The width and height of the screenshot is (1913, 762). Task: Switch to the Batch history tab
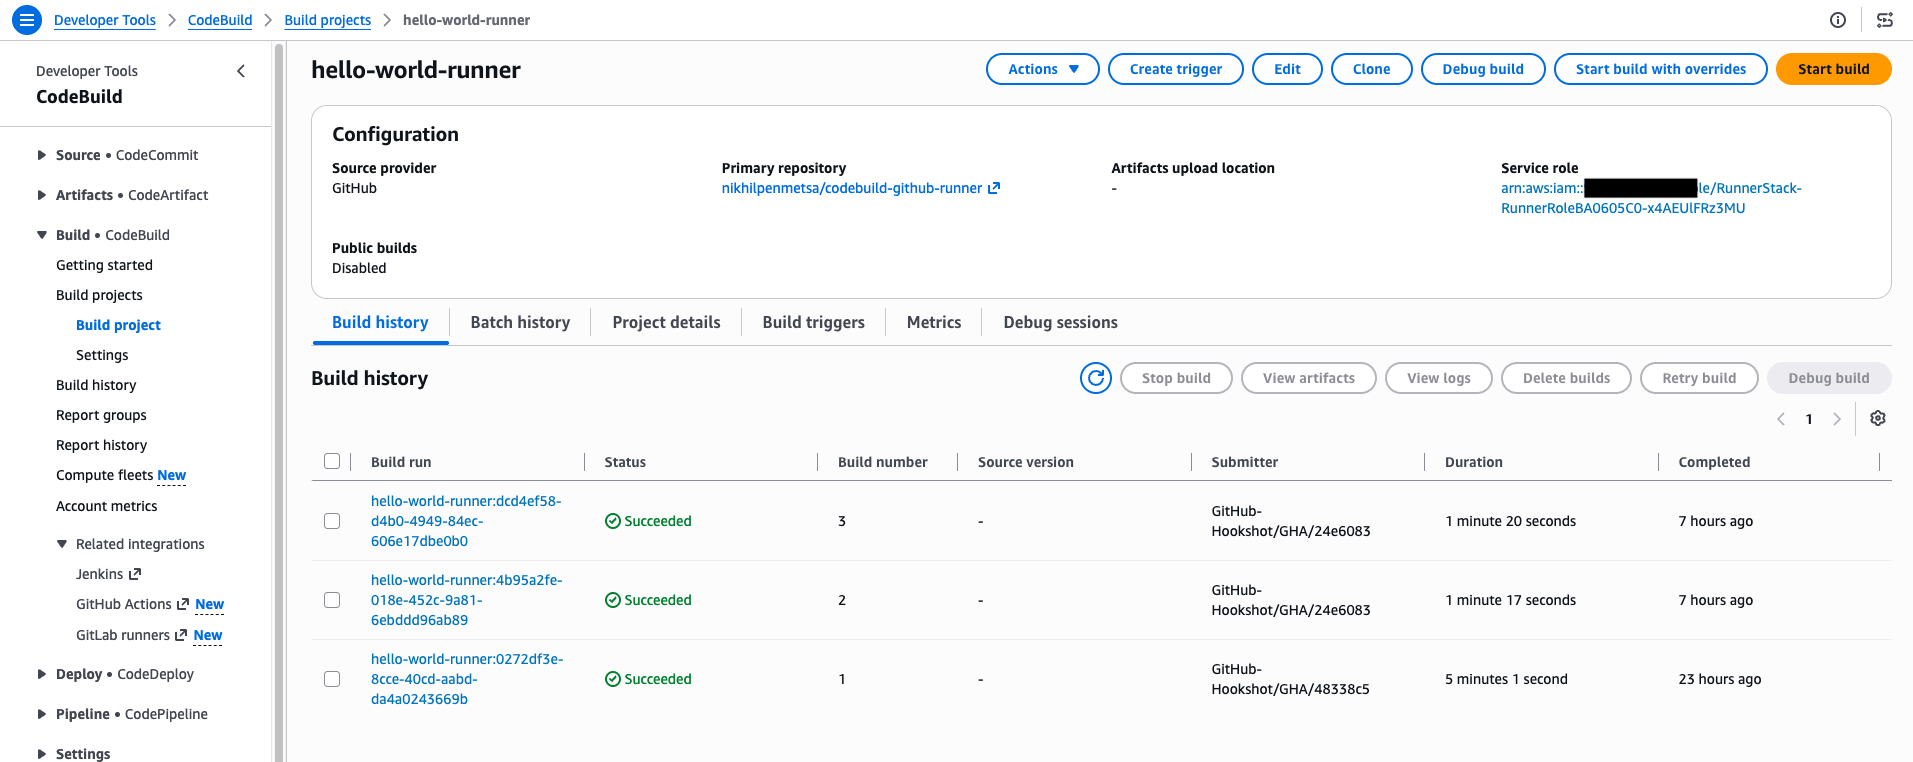coord(520,322)
